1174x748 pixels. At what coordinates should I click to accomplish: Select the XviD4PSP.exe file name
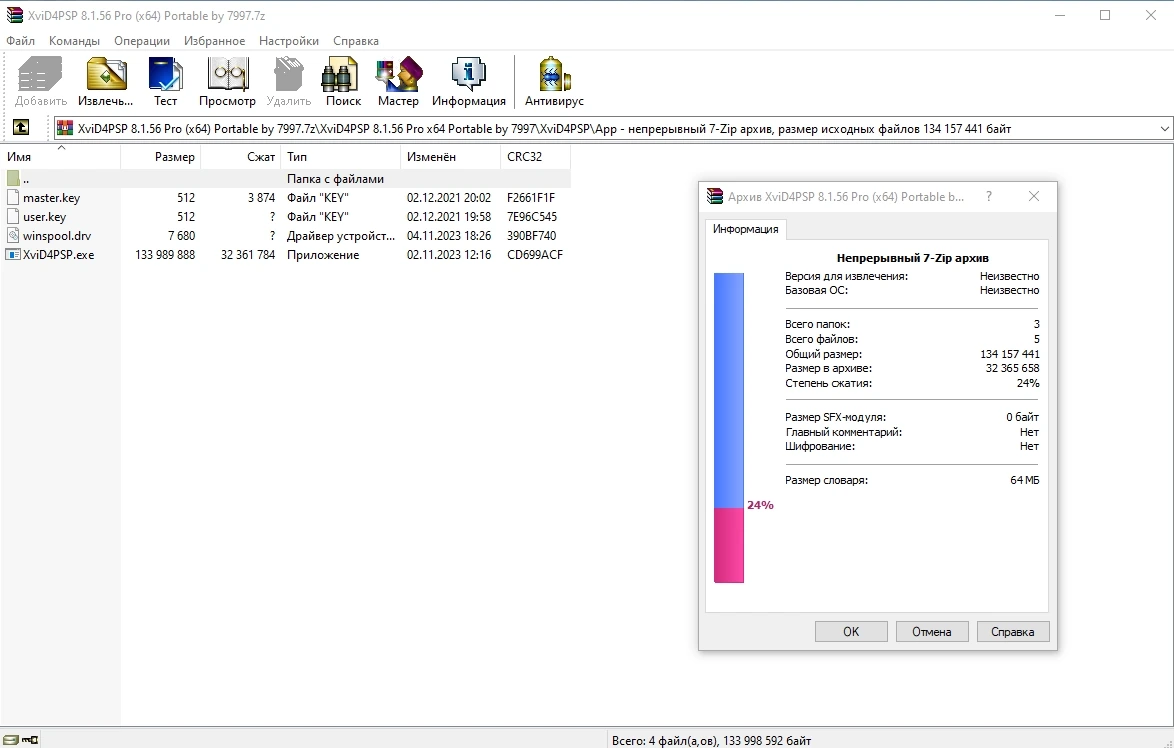[x=58, y=255]
